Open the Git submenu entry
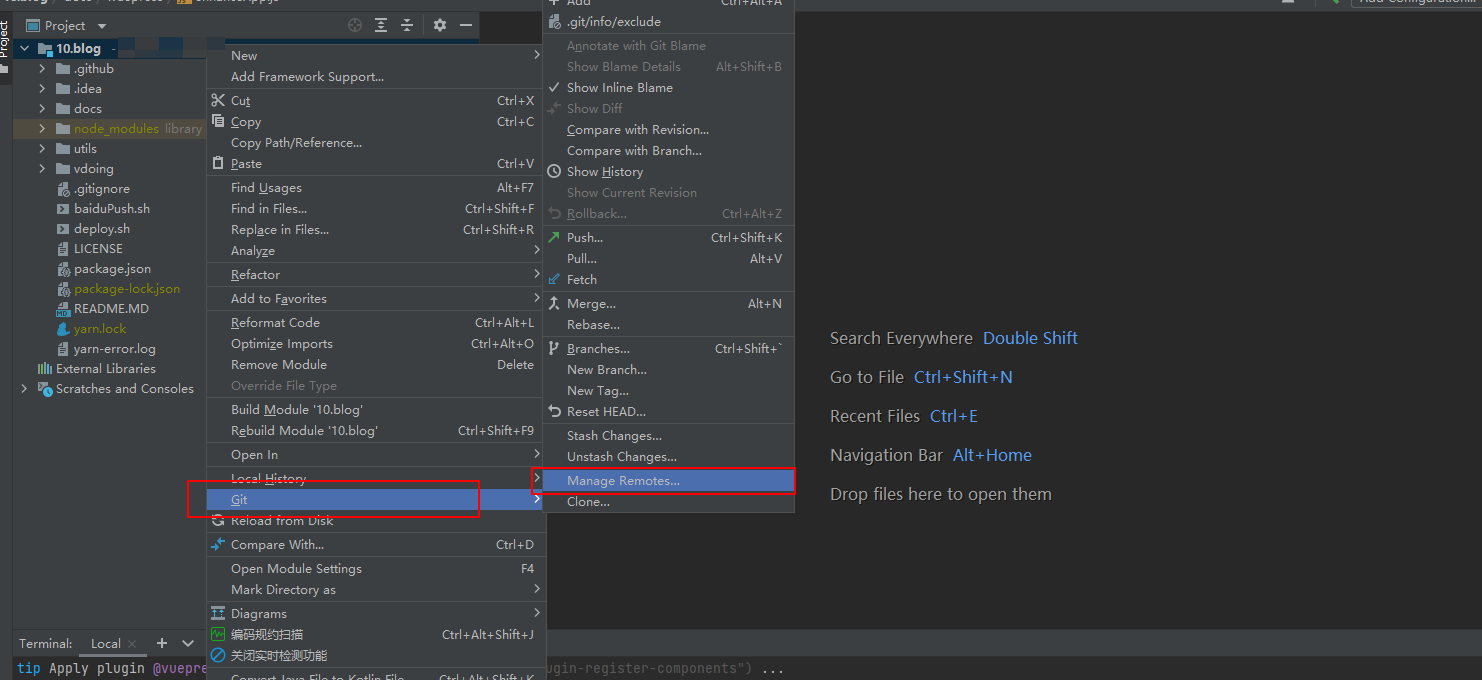 pos(375,499)
